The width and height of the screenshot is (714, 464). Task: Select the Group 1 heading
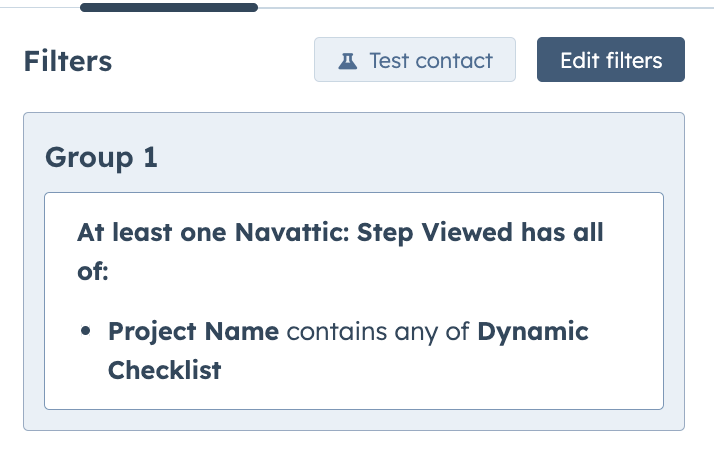pyautogui.click(x=102, y=158)
